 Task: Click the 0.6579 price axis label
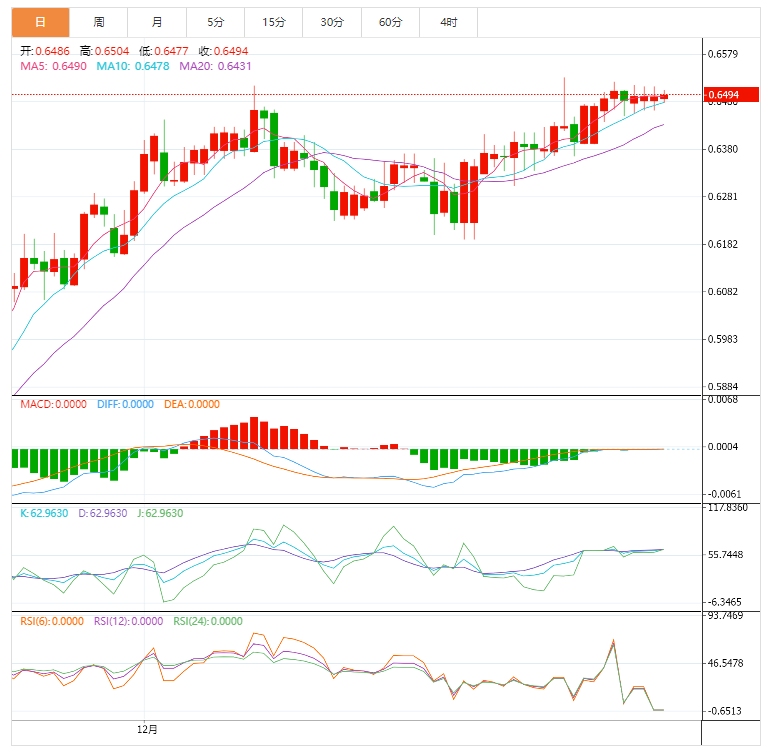pos(723,54)
